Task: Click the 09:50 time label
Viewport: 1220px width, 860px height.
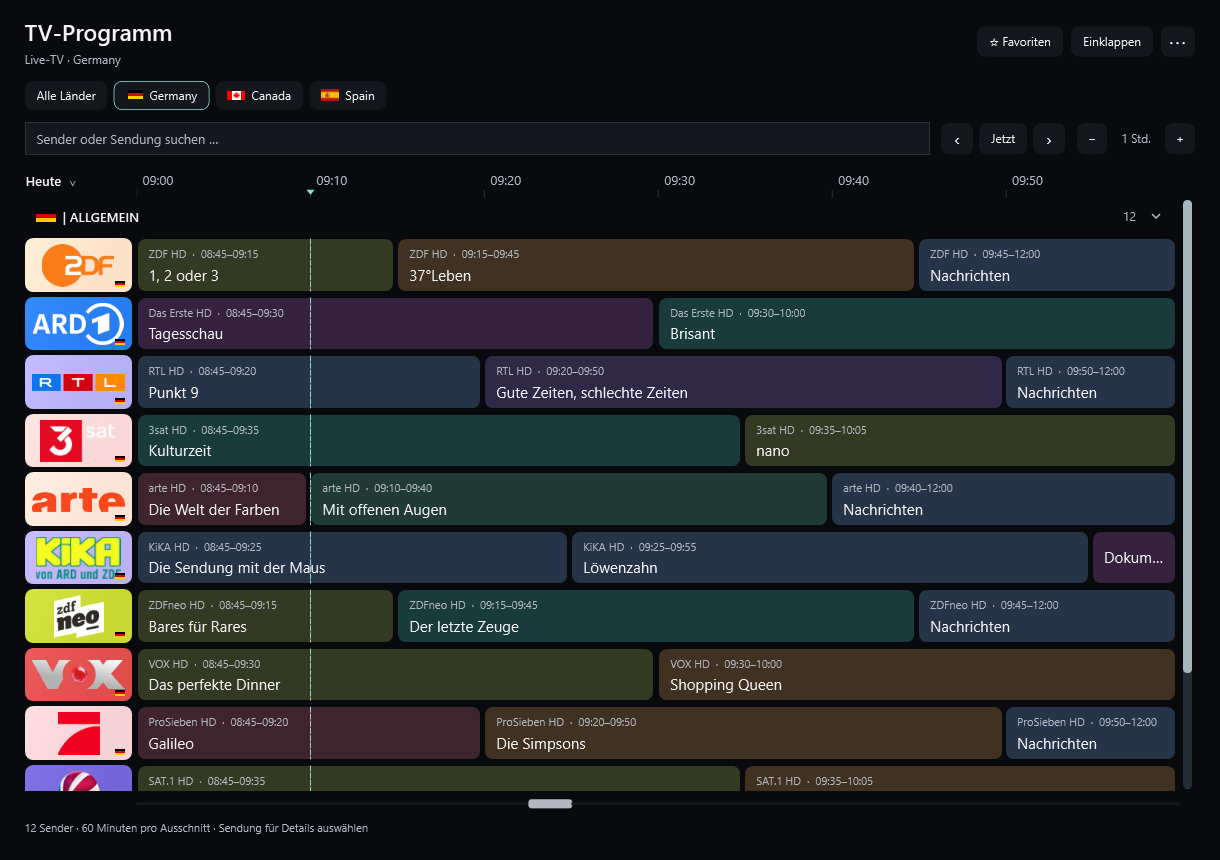Action: pos(1027,181)
